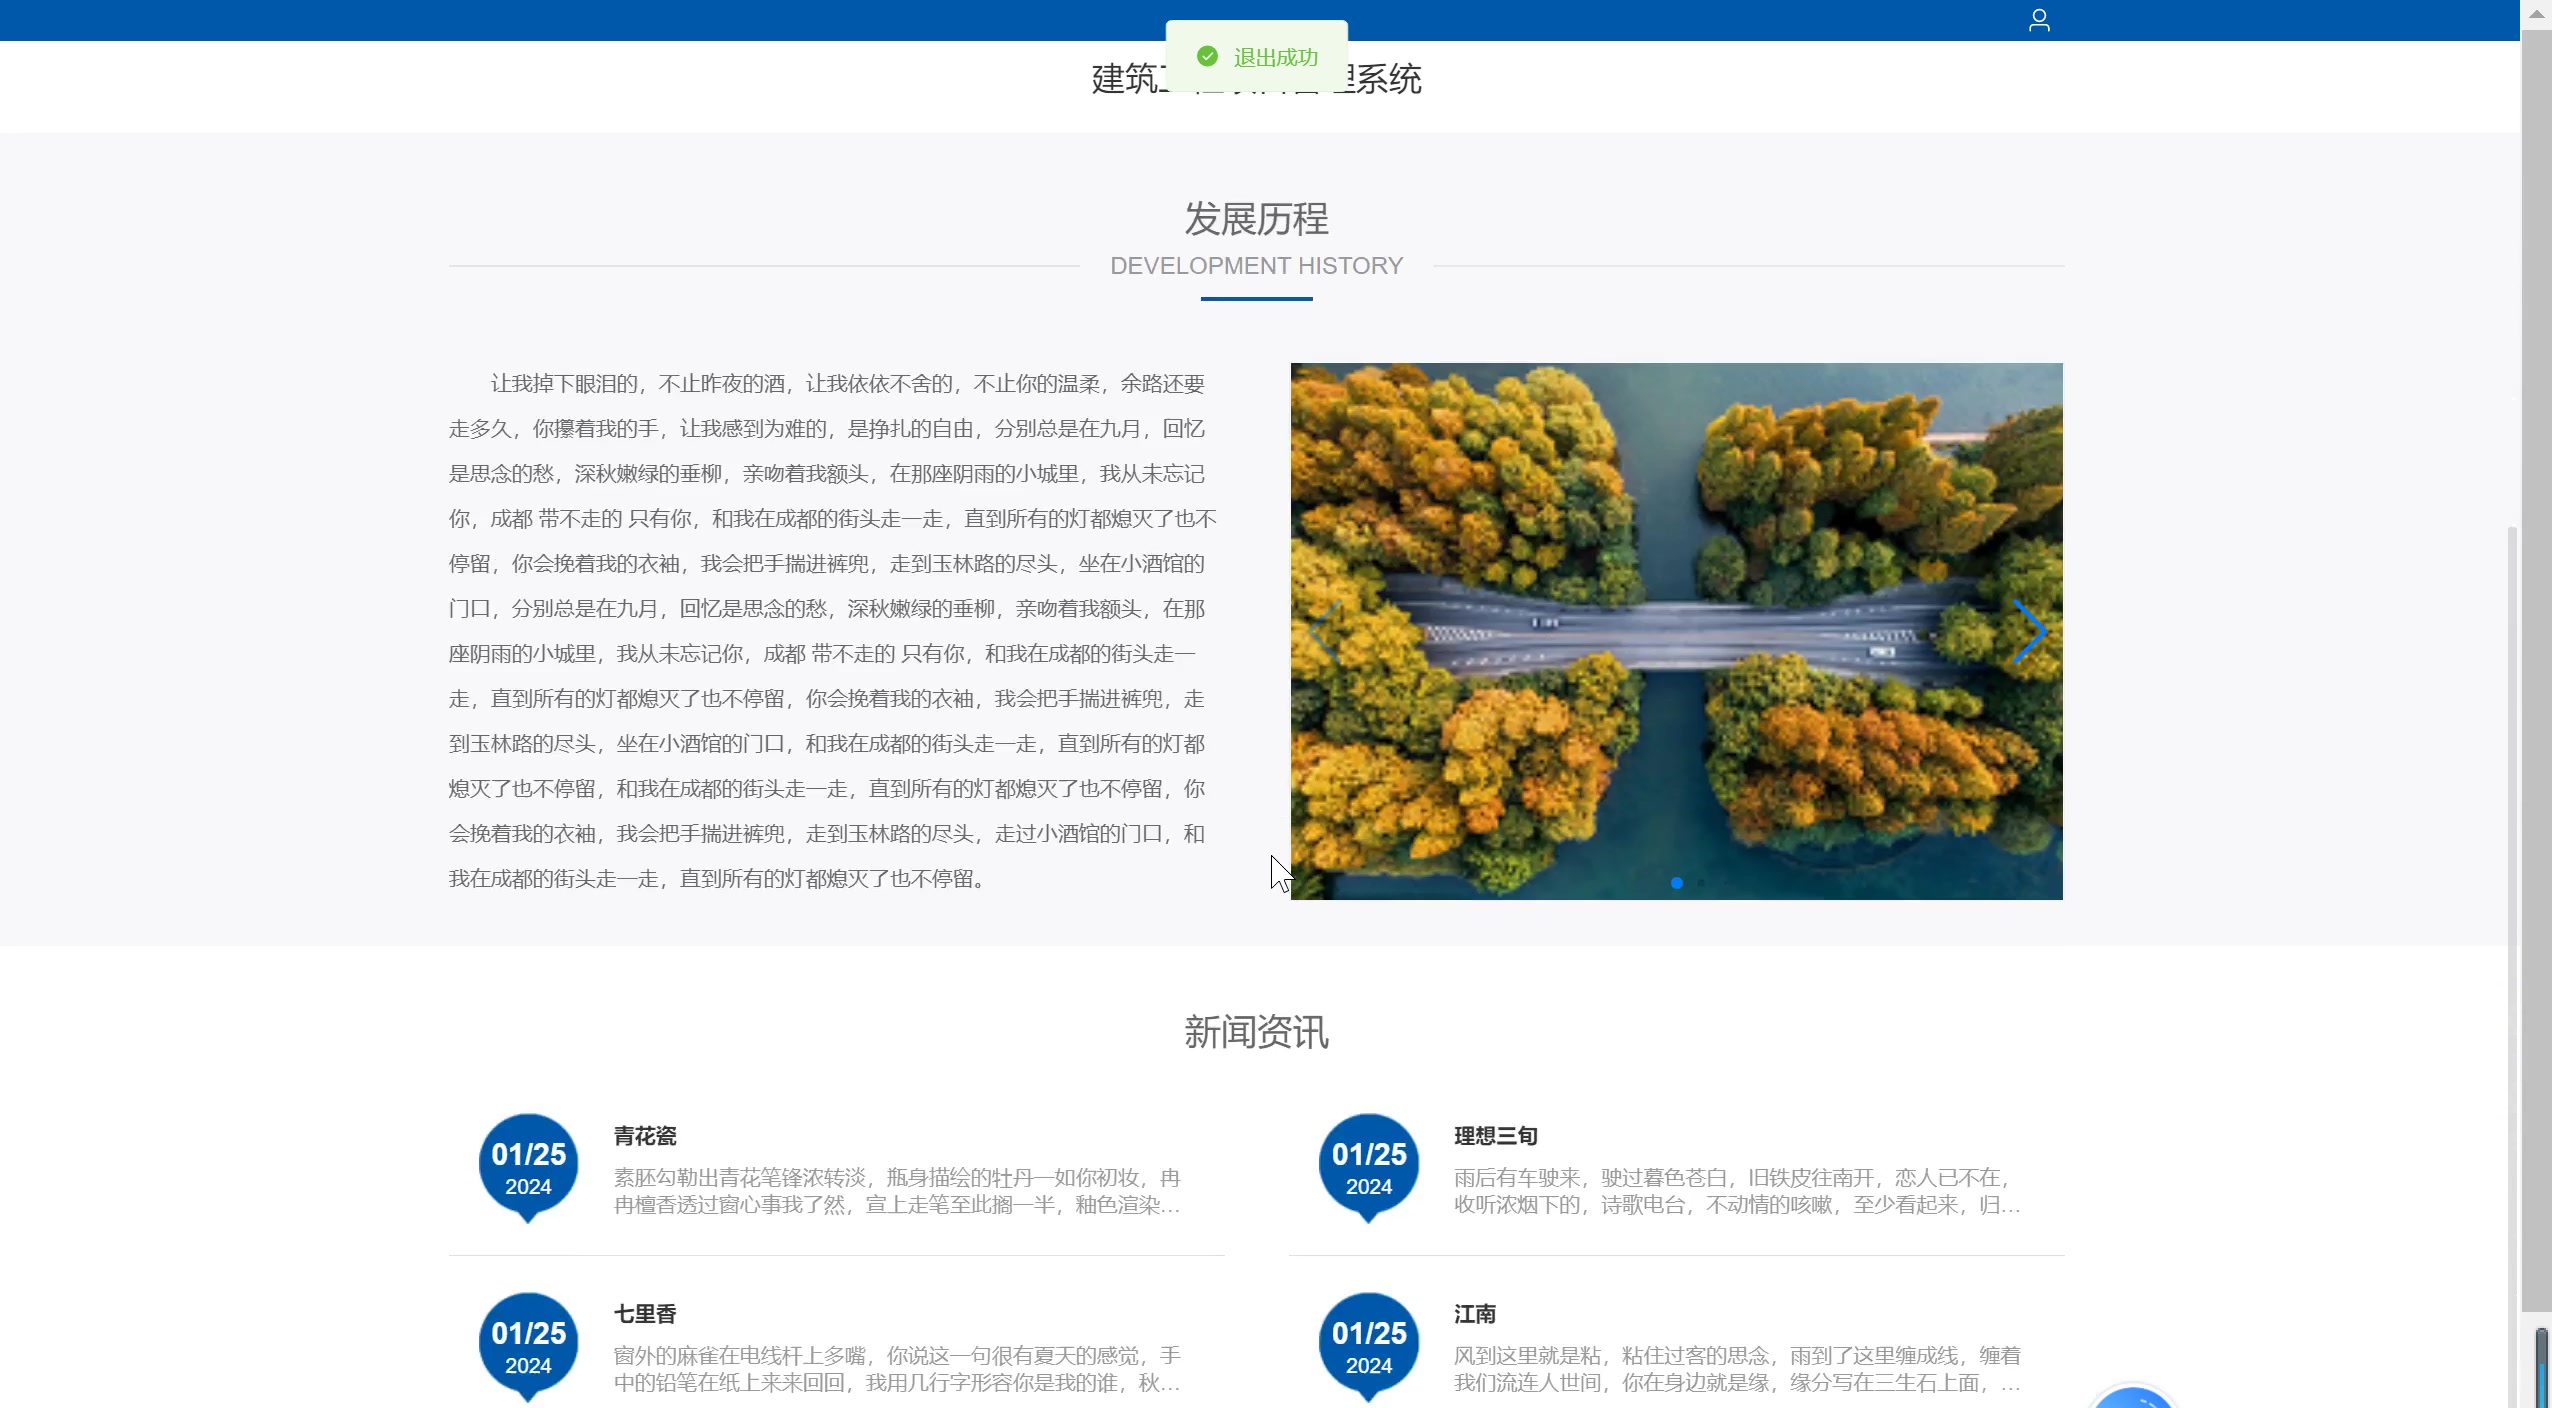Open the 理想三旬 news article
The image size is (2552, 1408).
tap(1495, 1136)
